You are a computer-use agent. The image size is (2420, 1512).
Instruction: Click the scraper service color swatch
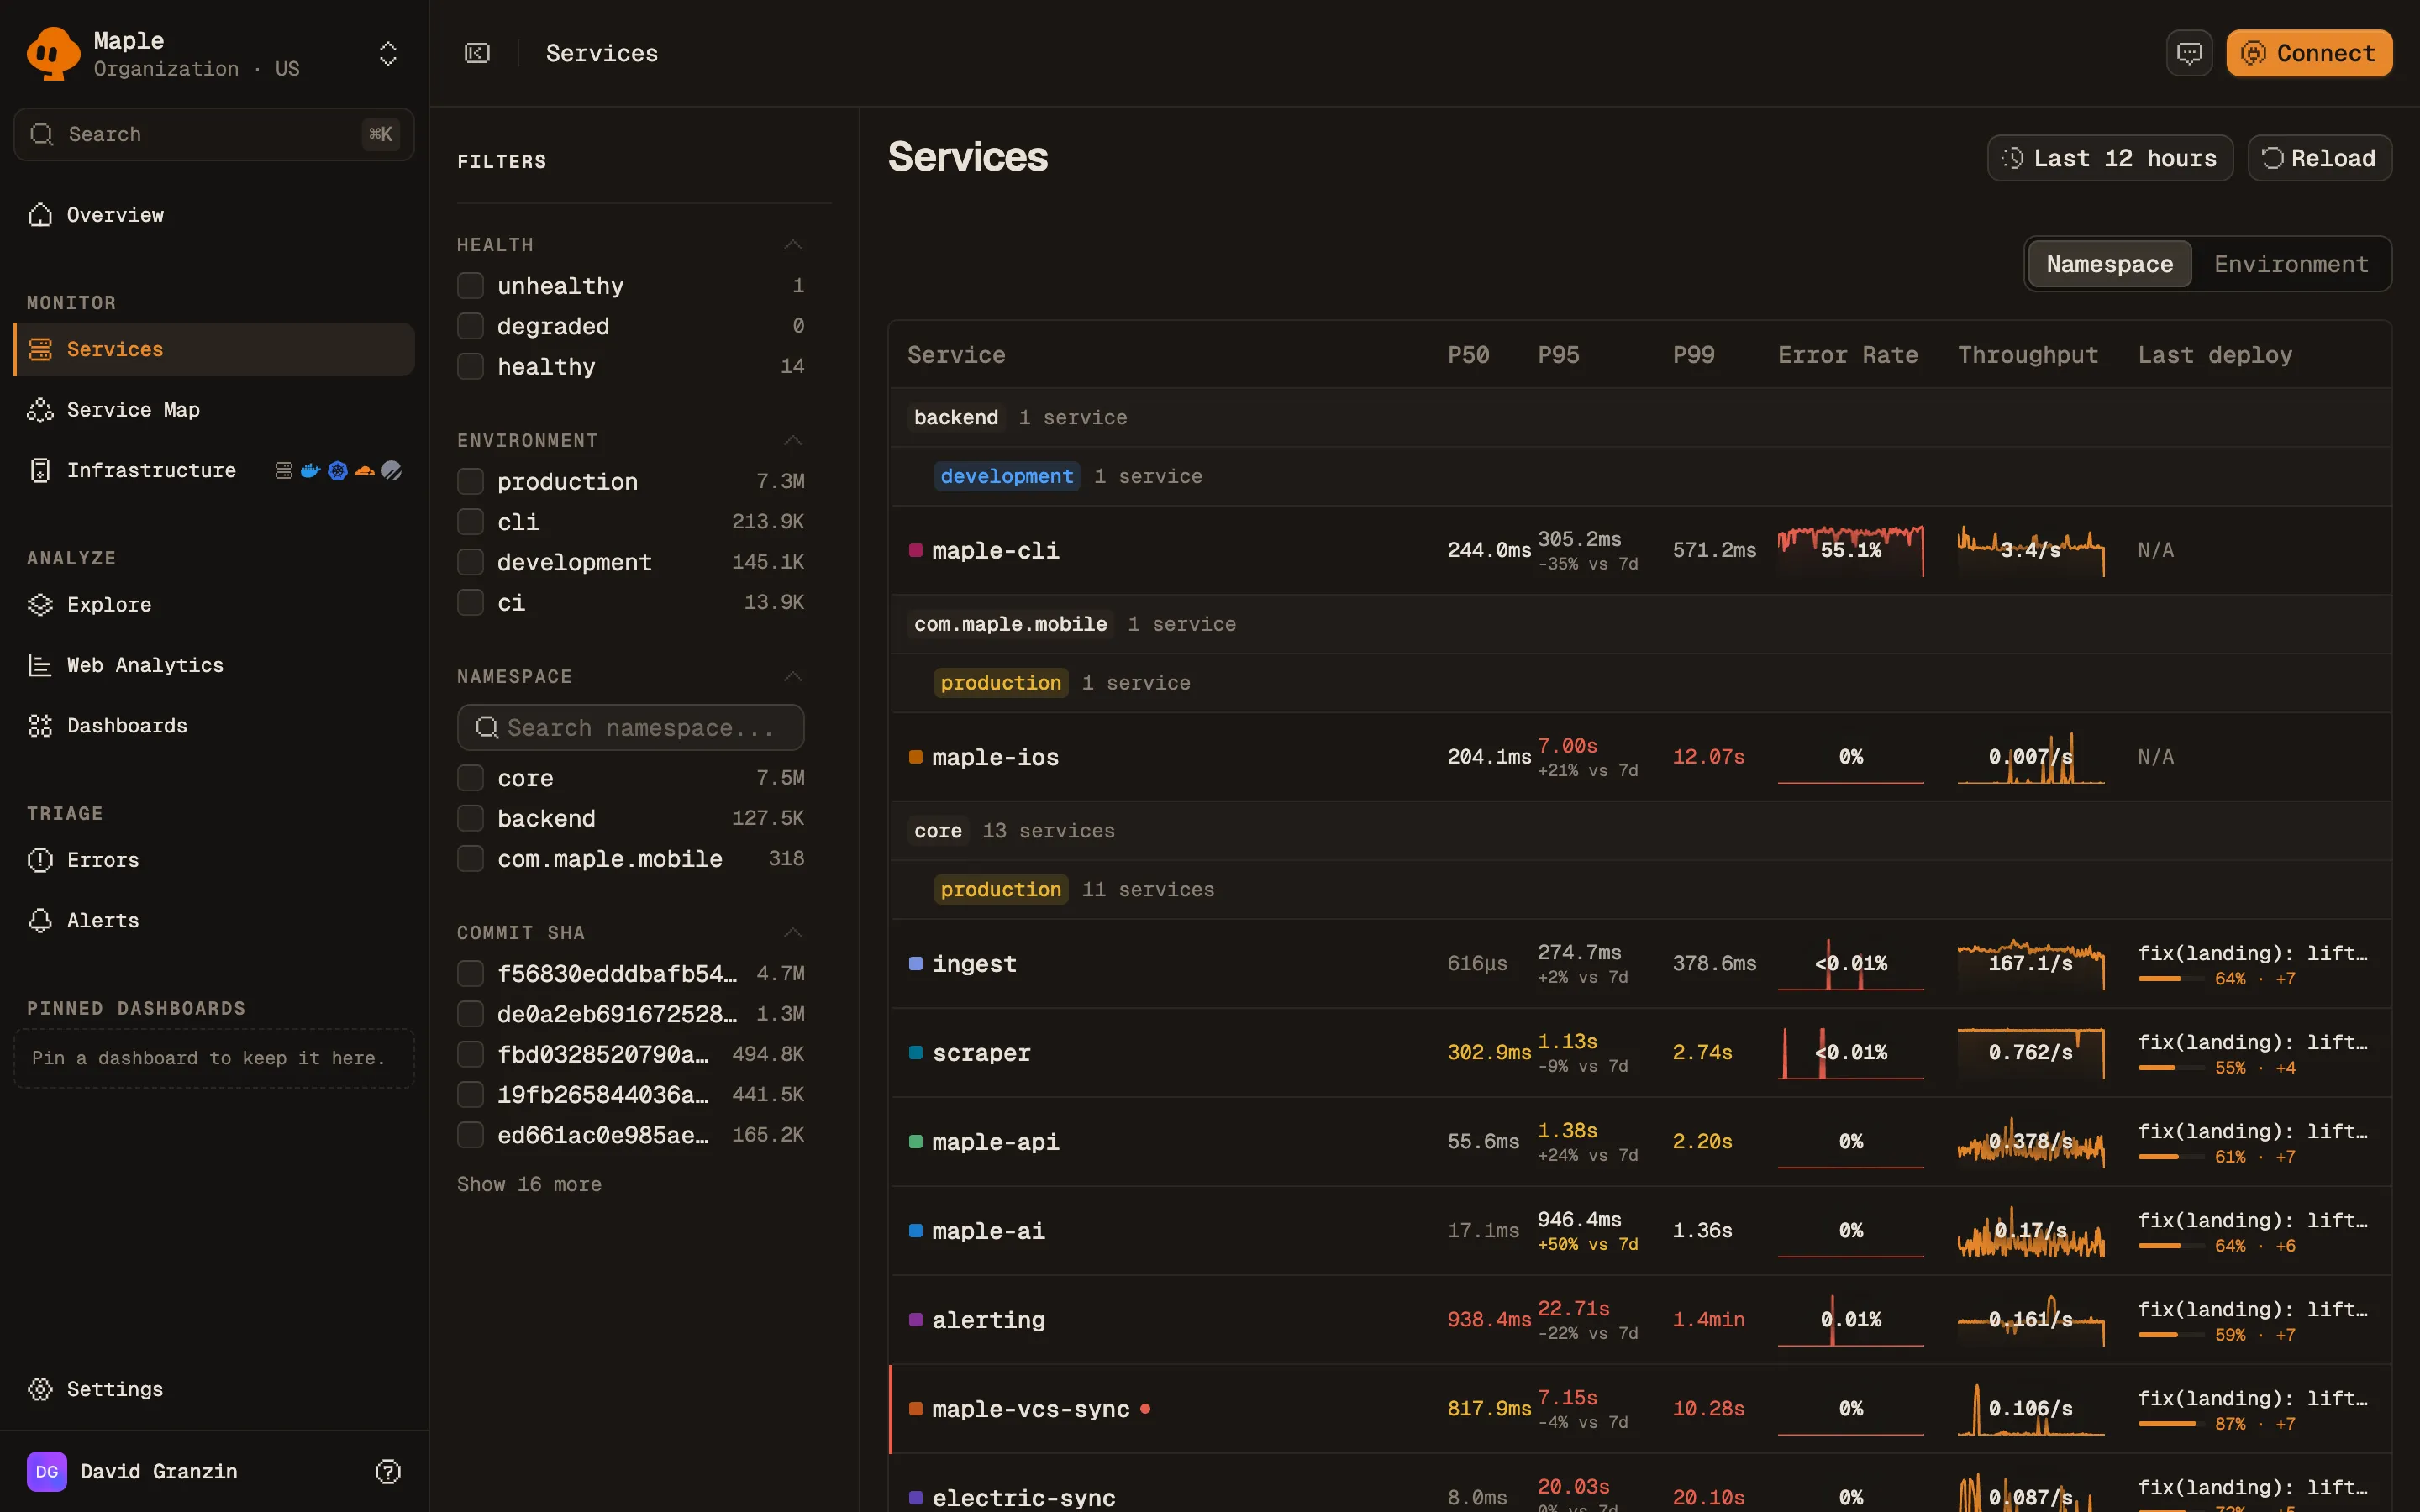(915, 1052)
